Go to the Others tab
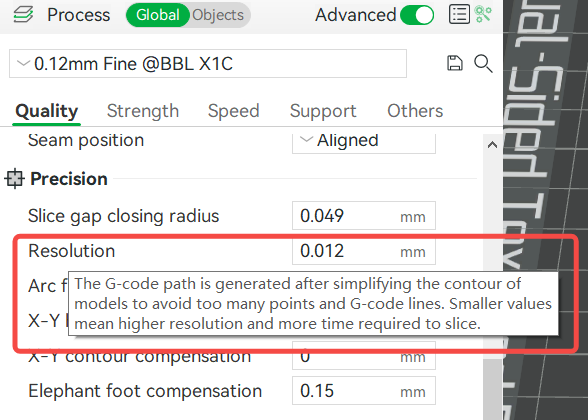 pyautogui.click(x=415, y=111)
